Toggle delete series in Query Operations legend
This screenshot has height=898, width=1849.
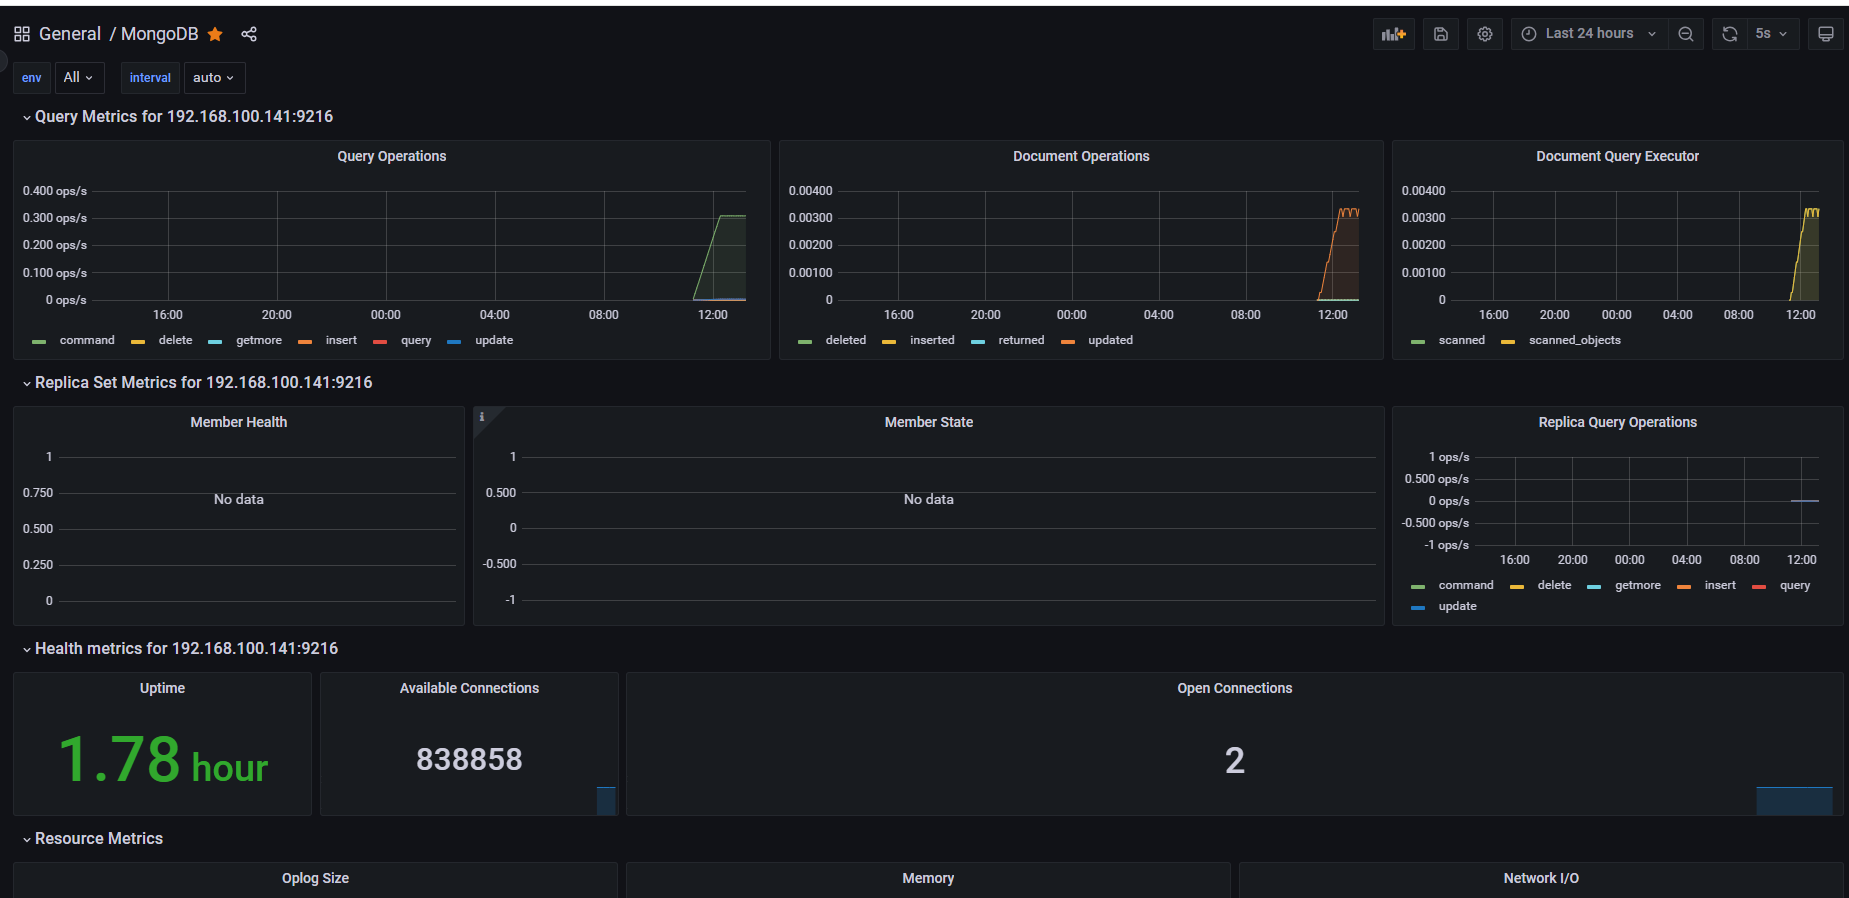coord(175,340)
